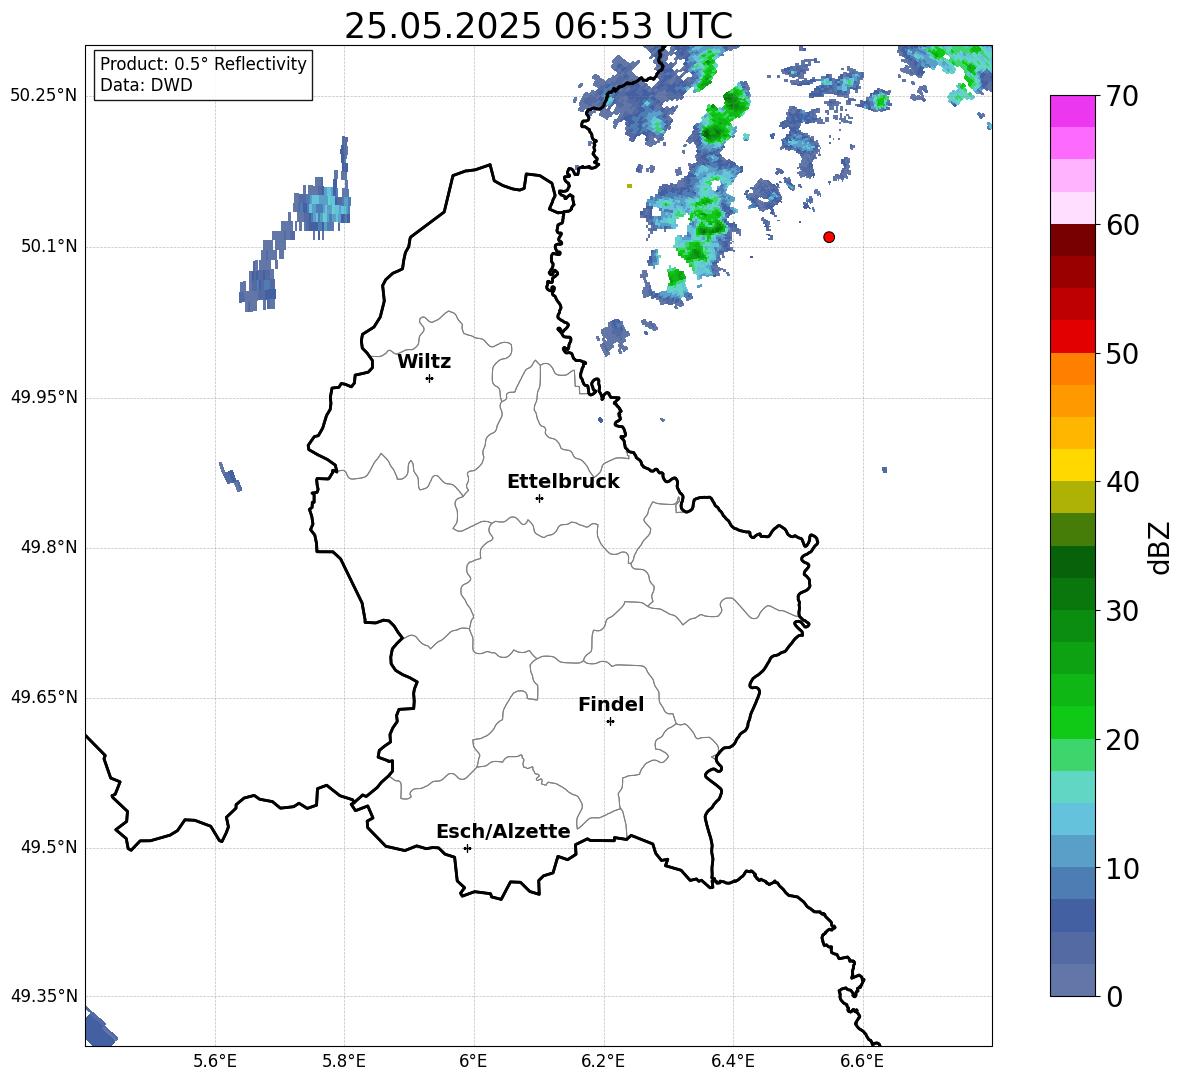This screenshot has width=1184, height=1081.
Task: Click the Findel location cross marker
Action: [x=610, y=722]
